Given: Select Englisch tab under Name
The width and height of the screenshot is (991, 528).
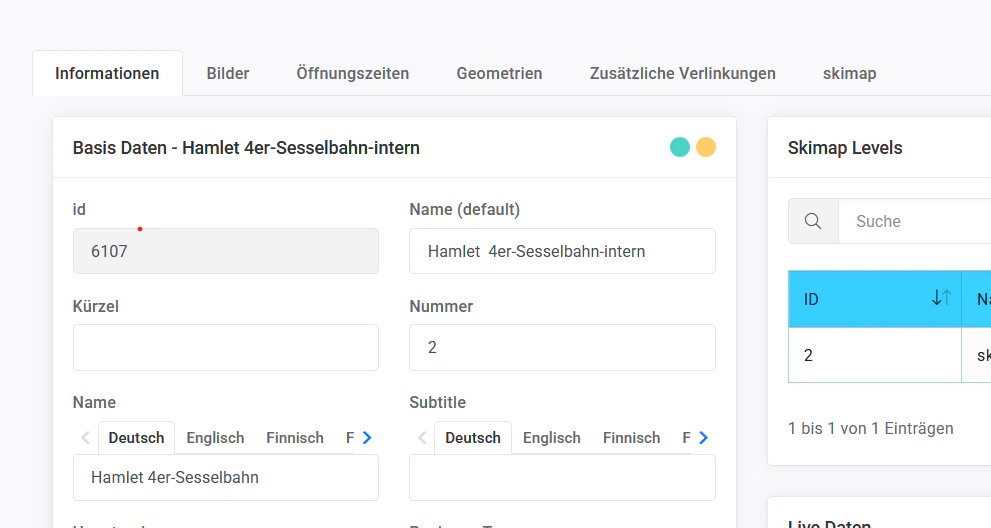Looking at the screenshot, I should [215, 438].
